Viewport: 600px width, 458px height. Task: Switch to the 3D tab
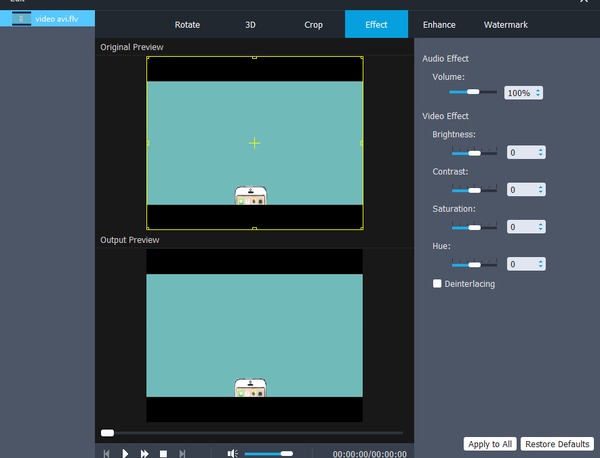(250, 24)
